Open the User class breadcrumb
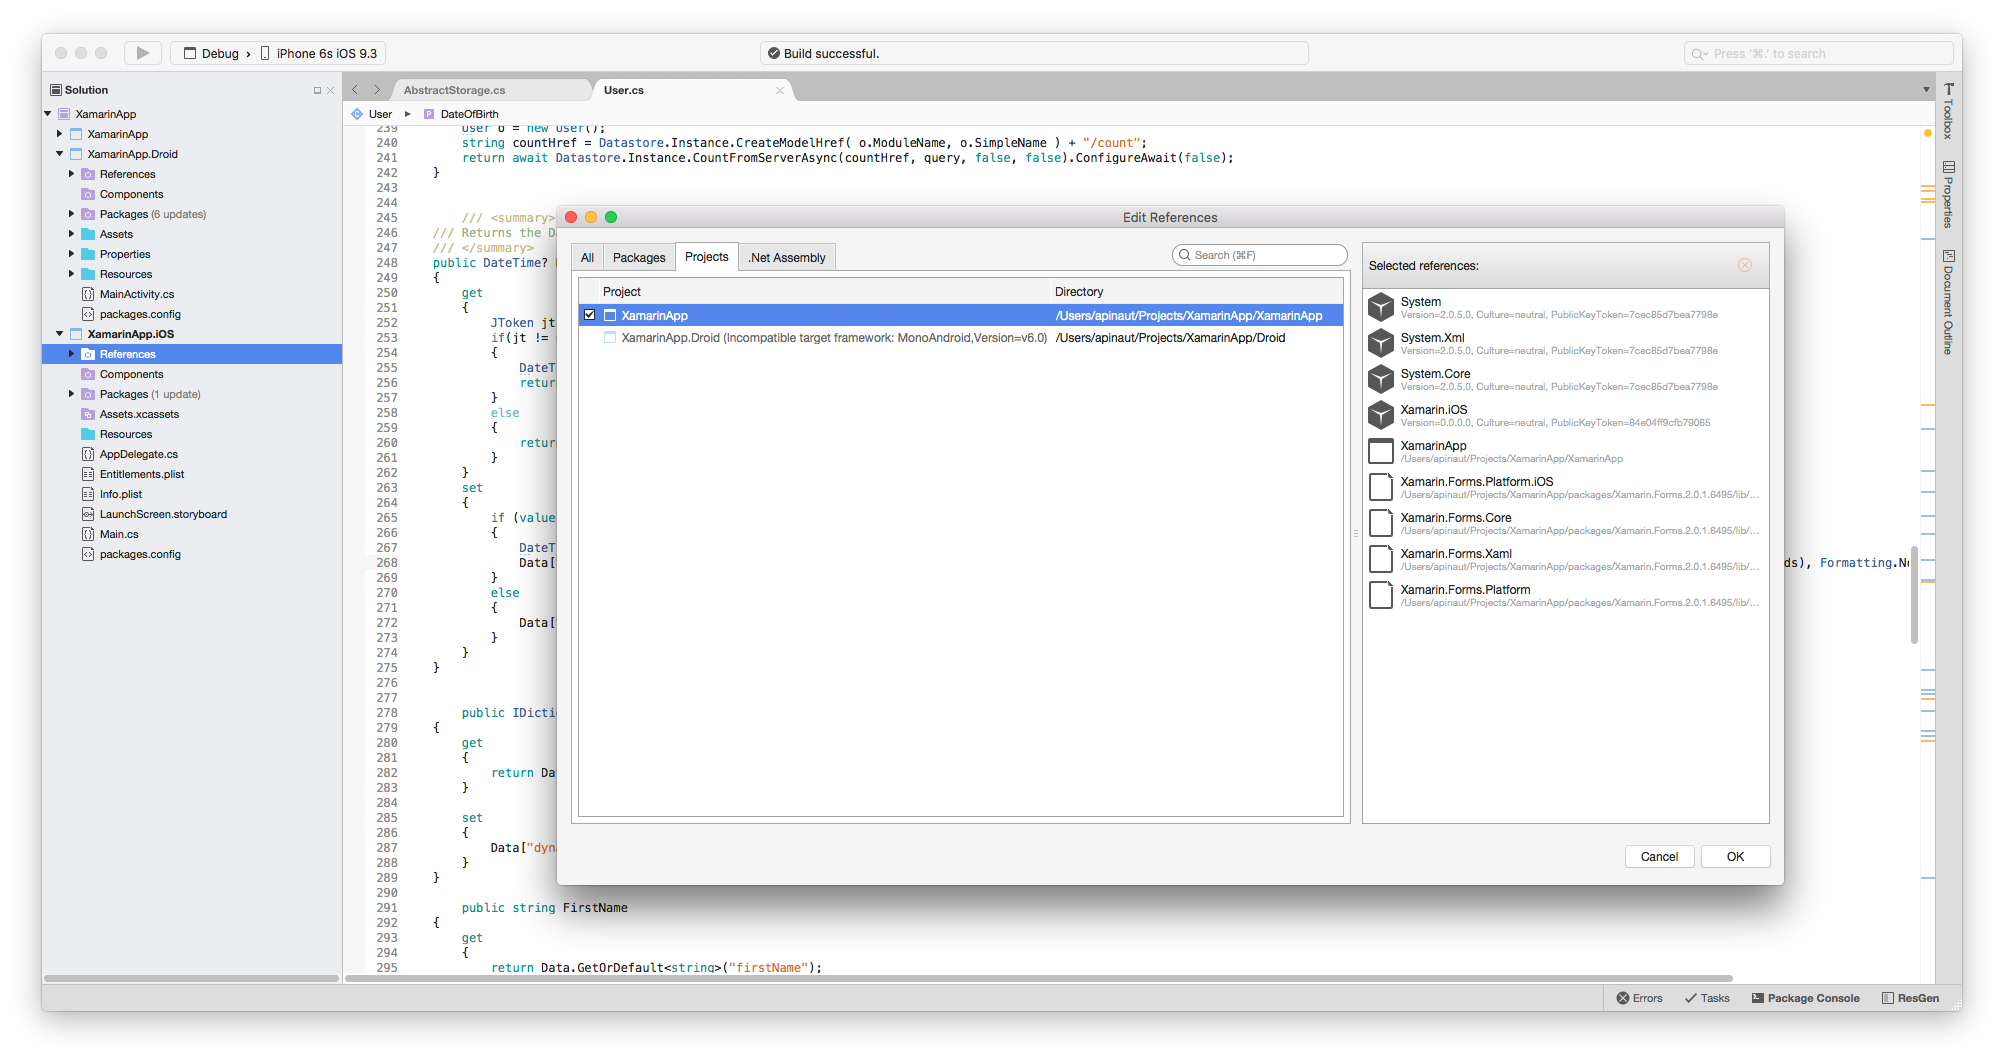Screen dimensions: 2004x1061 pos(380,114)
